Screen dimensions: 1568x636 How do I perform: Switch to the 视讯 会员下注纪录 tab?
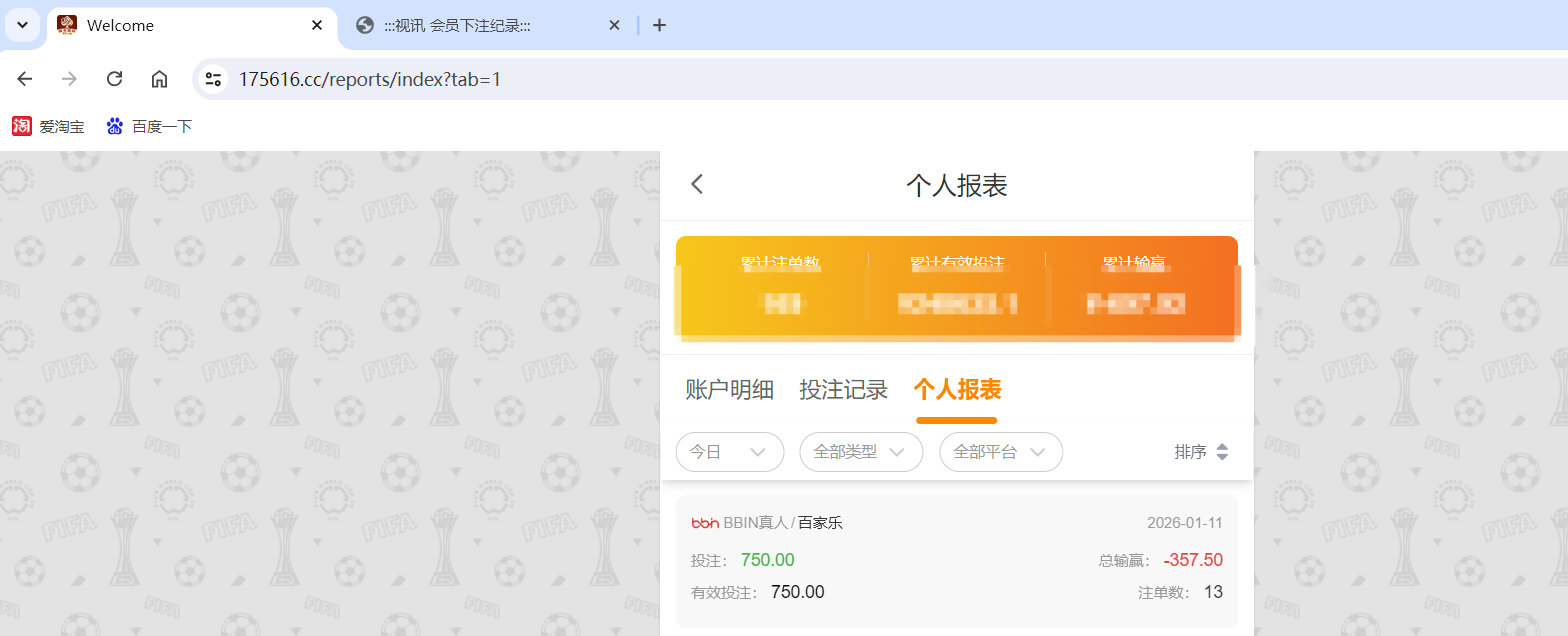coord(490,25)
